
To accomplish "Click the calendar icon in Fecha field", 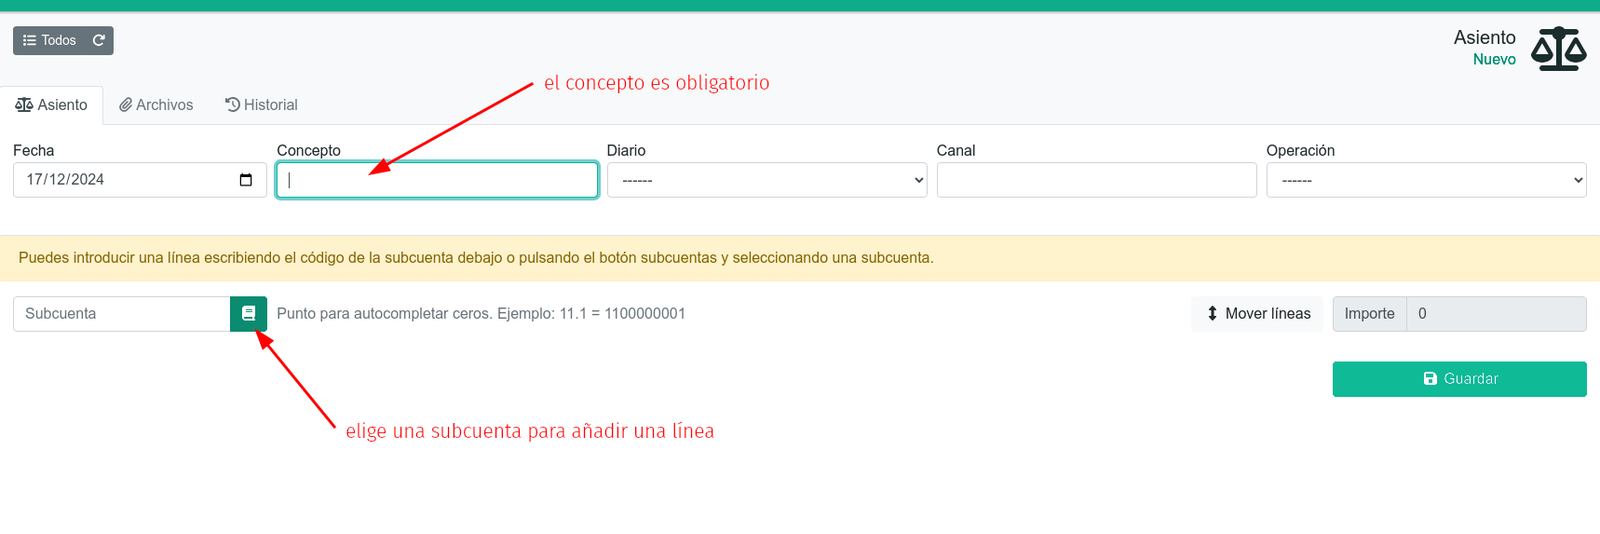I will [246, 180].
